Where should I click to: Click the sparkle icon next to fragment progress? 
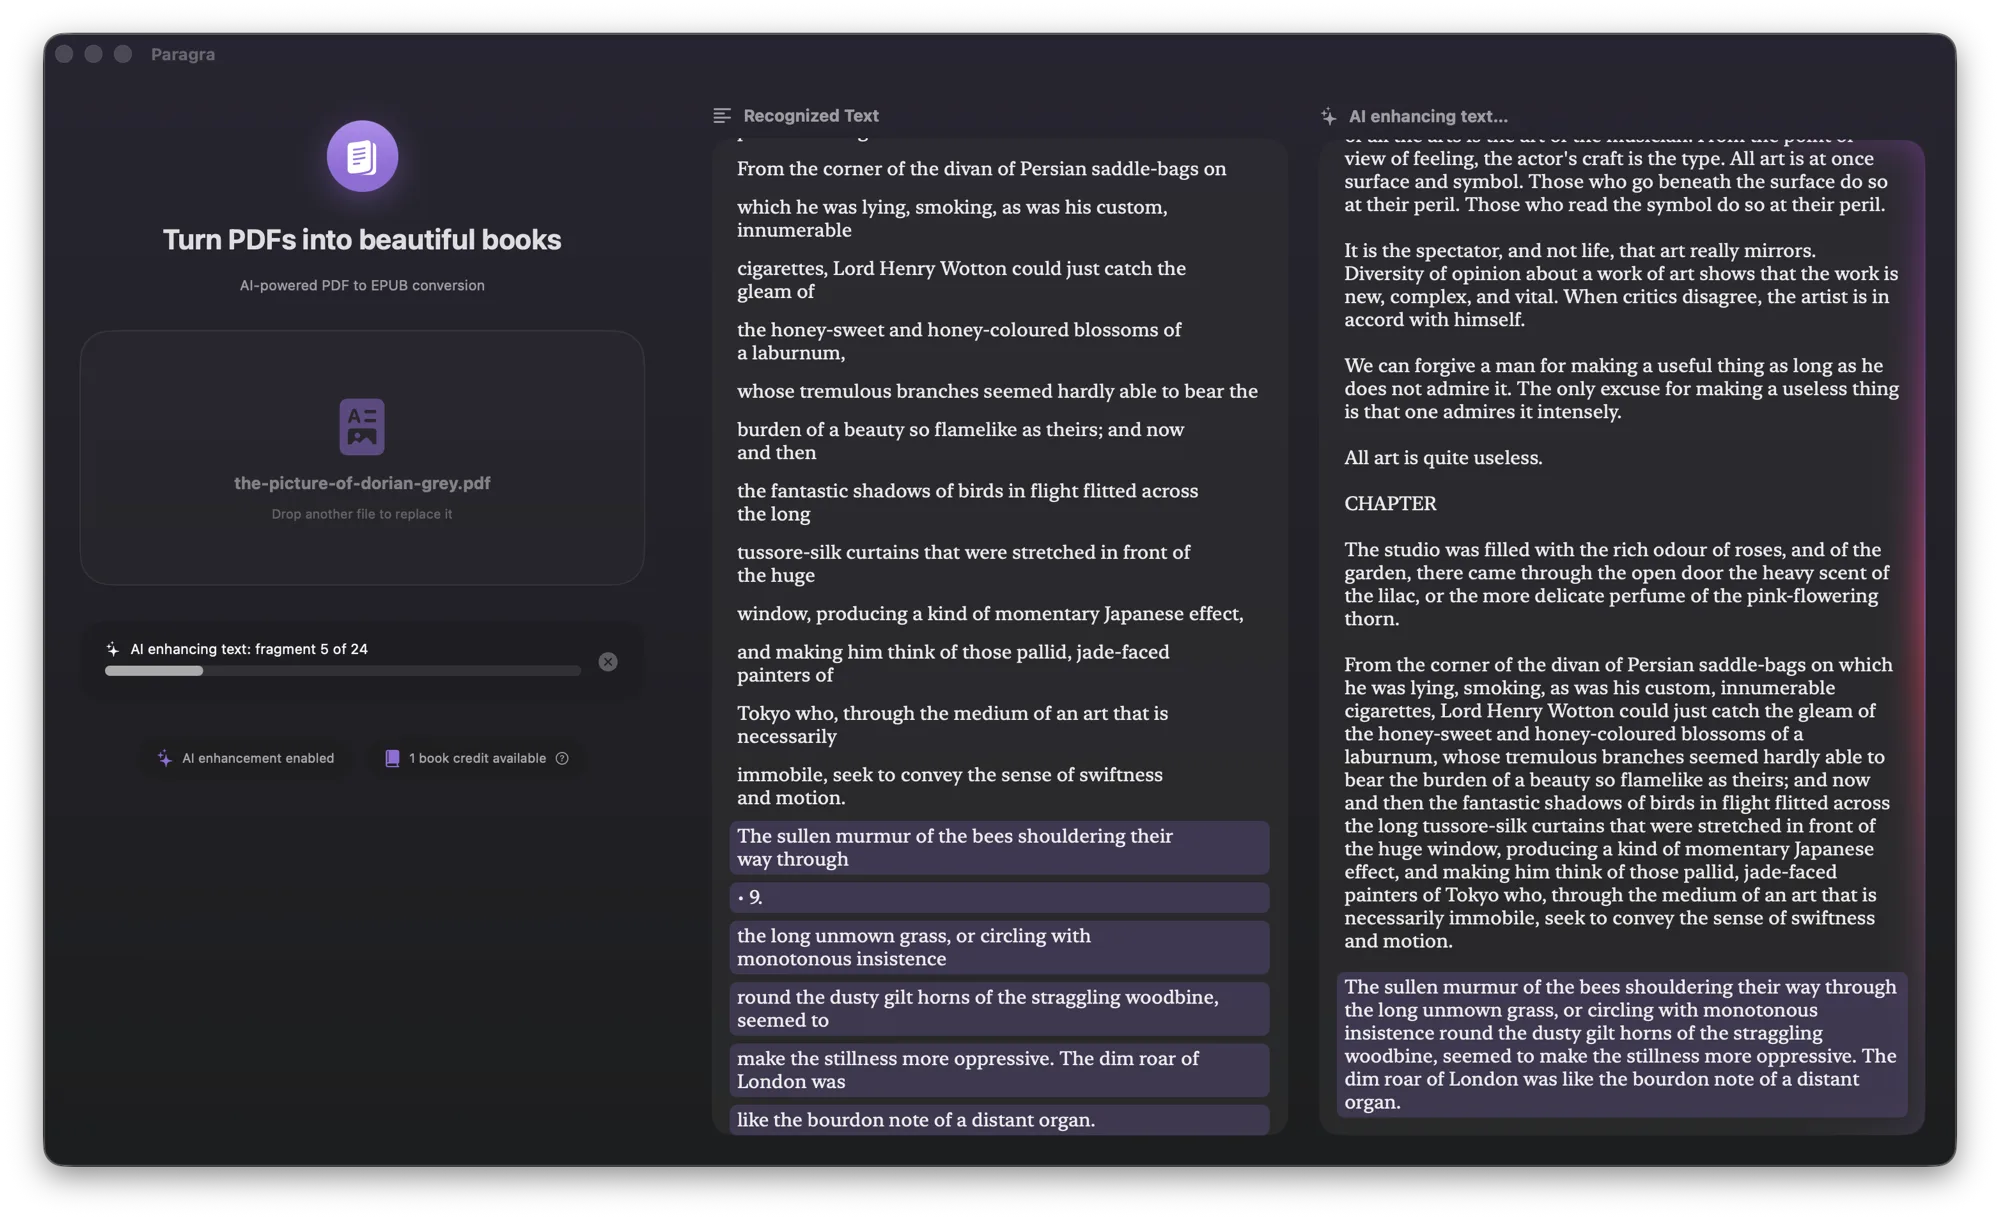point(113,649)
